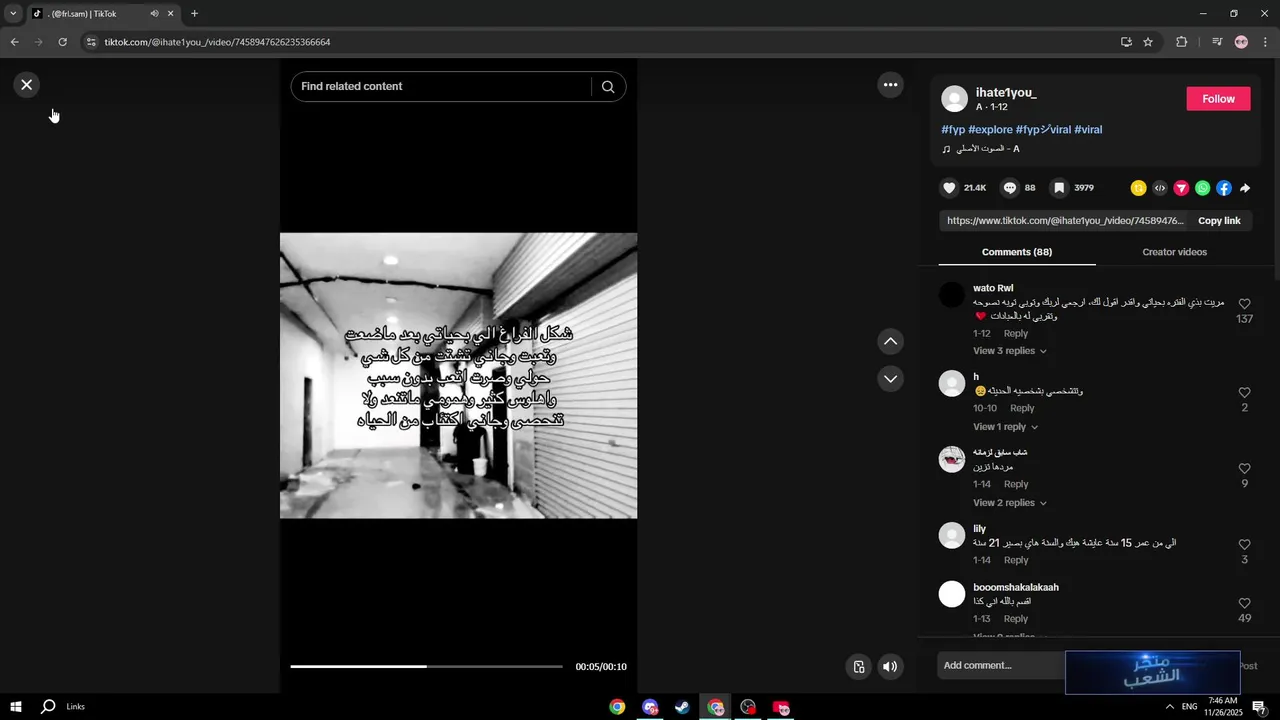
Task: Open ihate1you_ profile name
Action: [x=1006, y=93]
